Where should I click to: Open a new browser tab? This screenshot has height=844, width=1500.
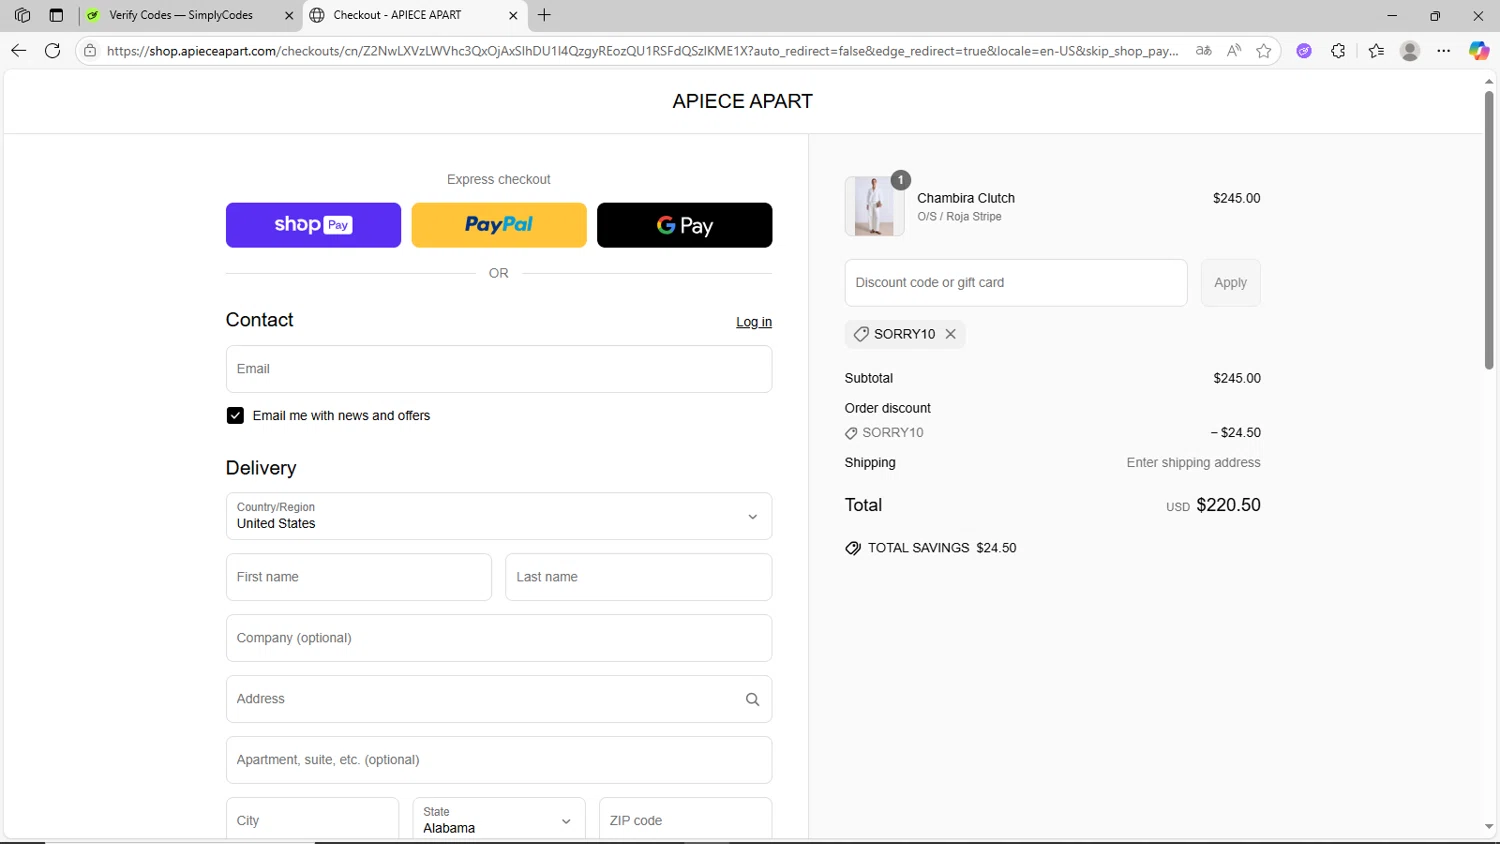coord(544,15)
